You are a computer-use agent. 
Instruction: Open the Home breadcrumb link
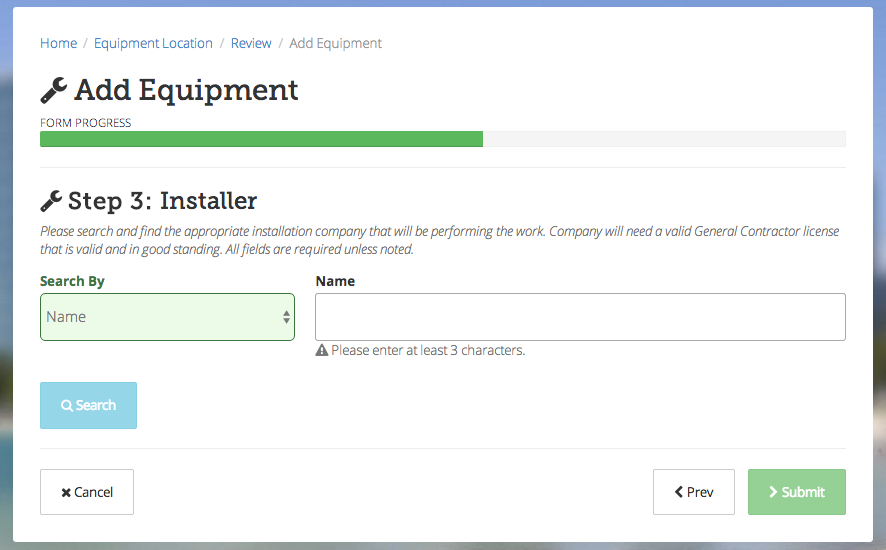coord(59,44)
